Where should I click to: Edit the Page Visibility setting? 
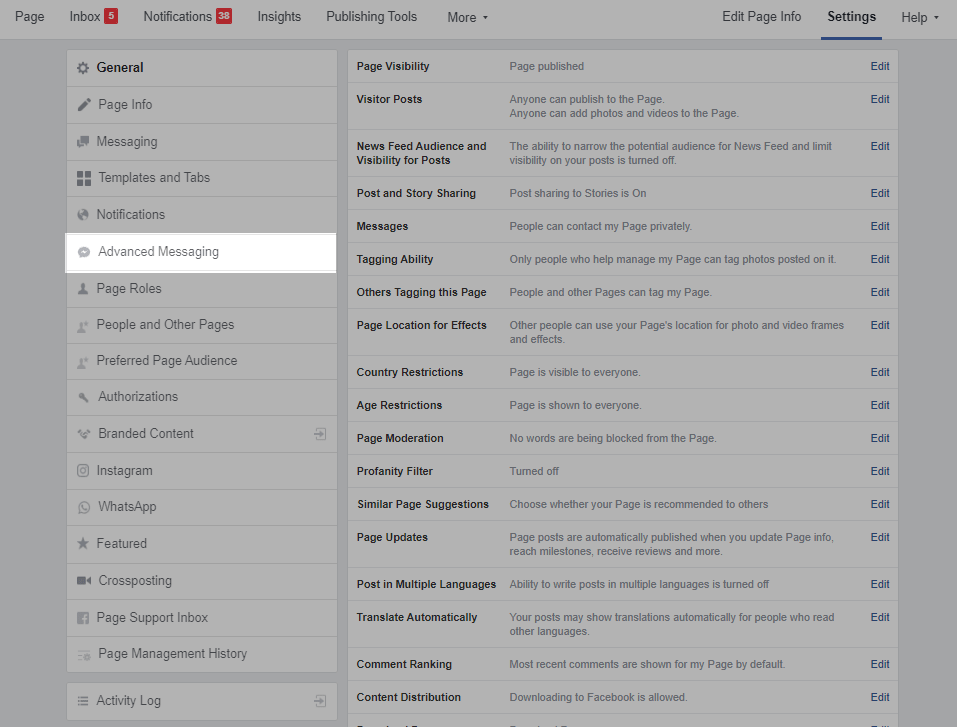879,67
